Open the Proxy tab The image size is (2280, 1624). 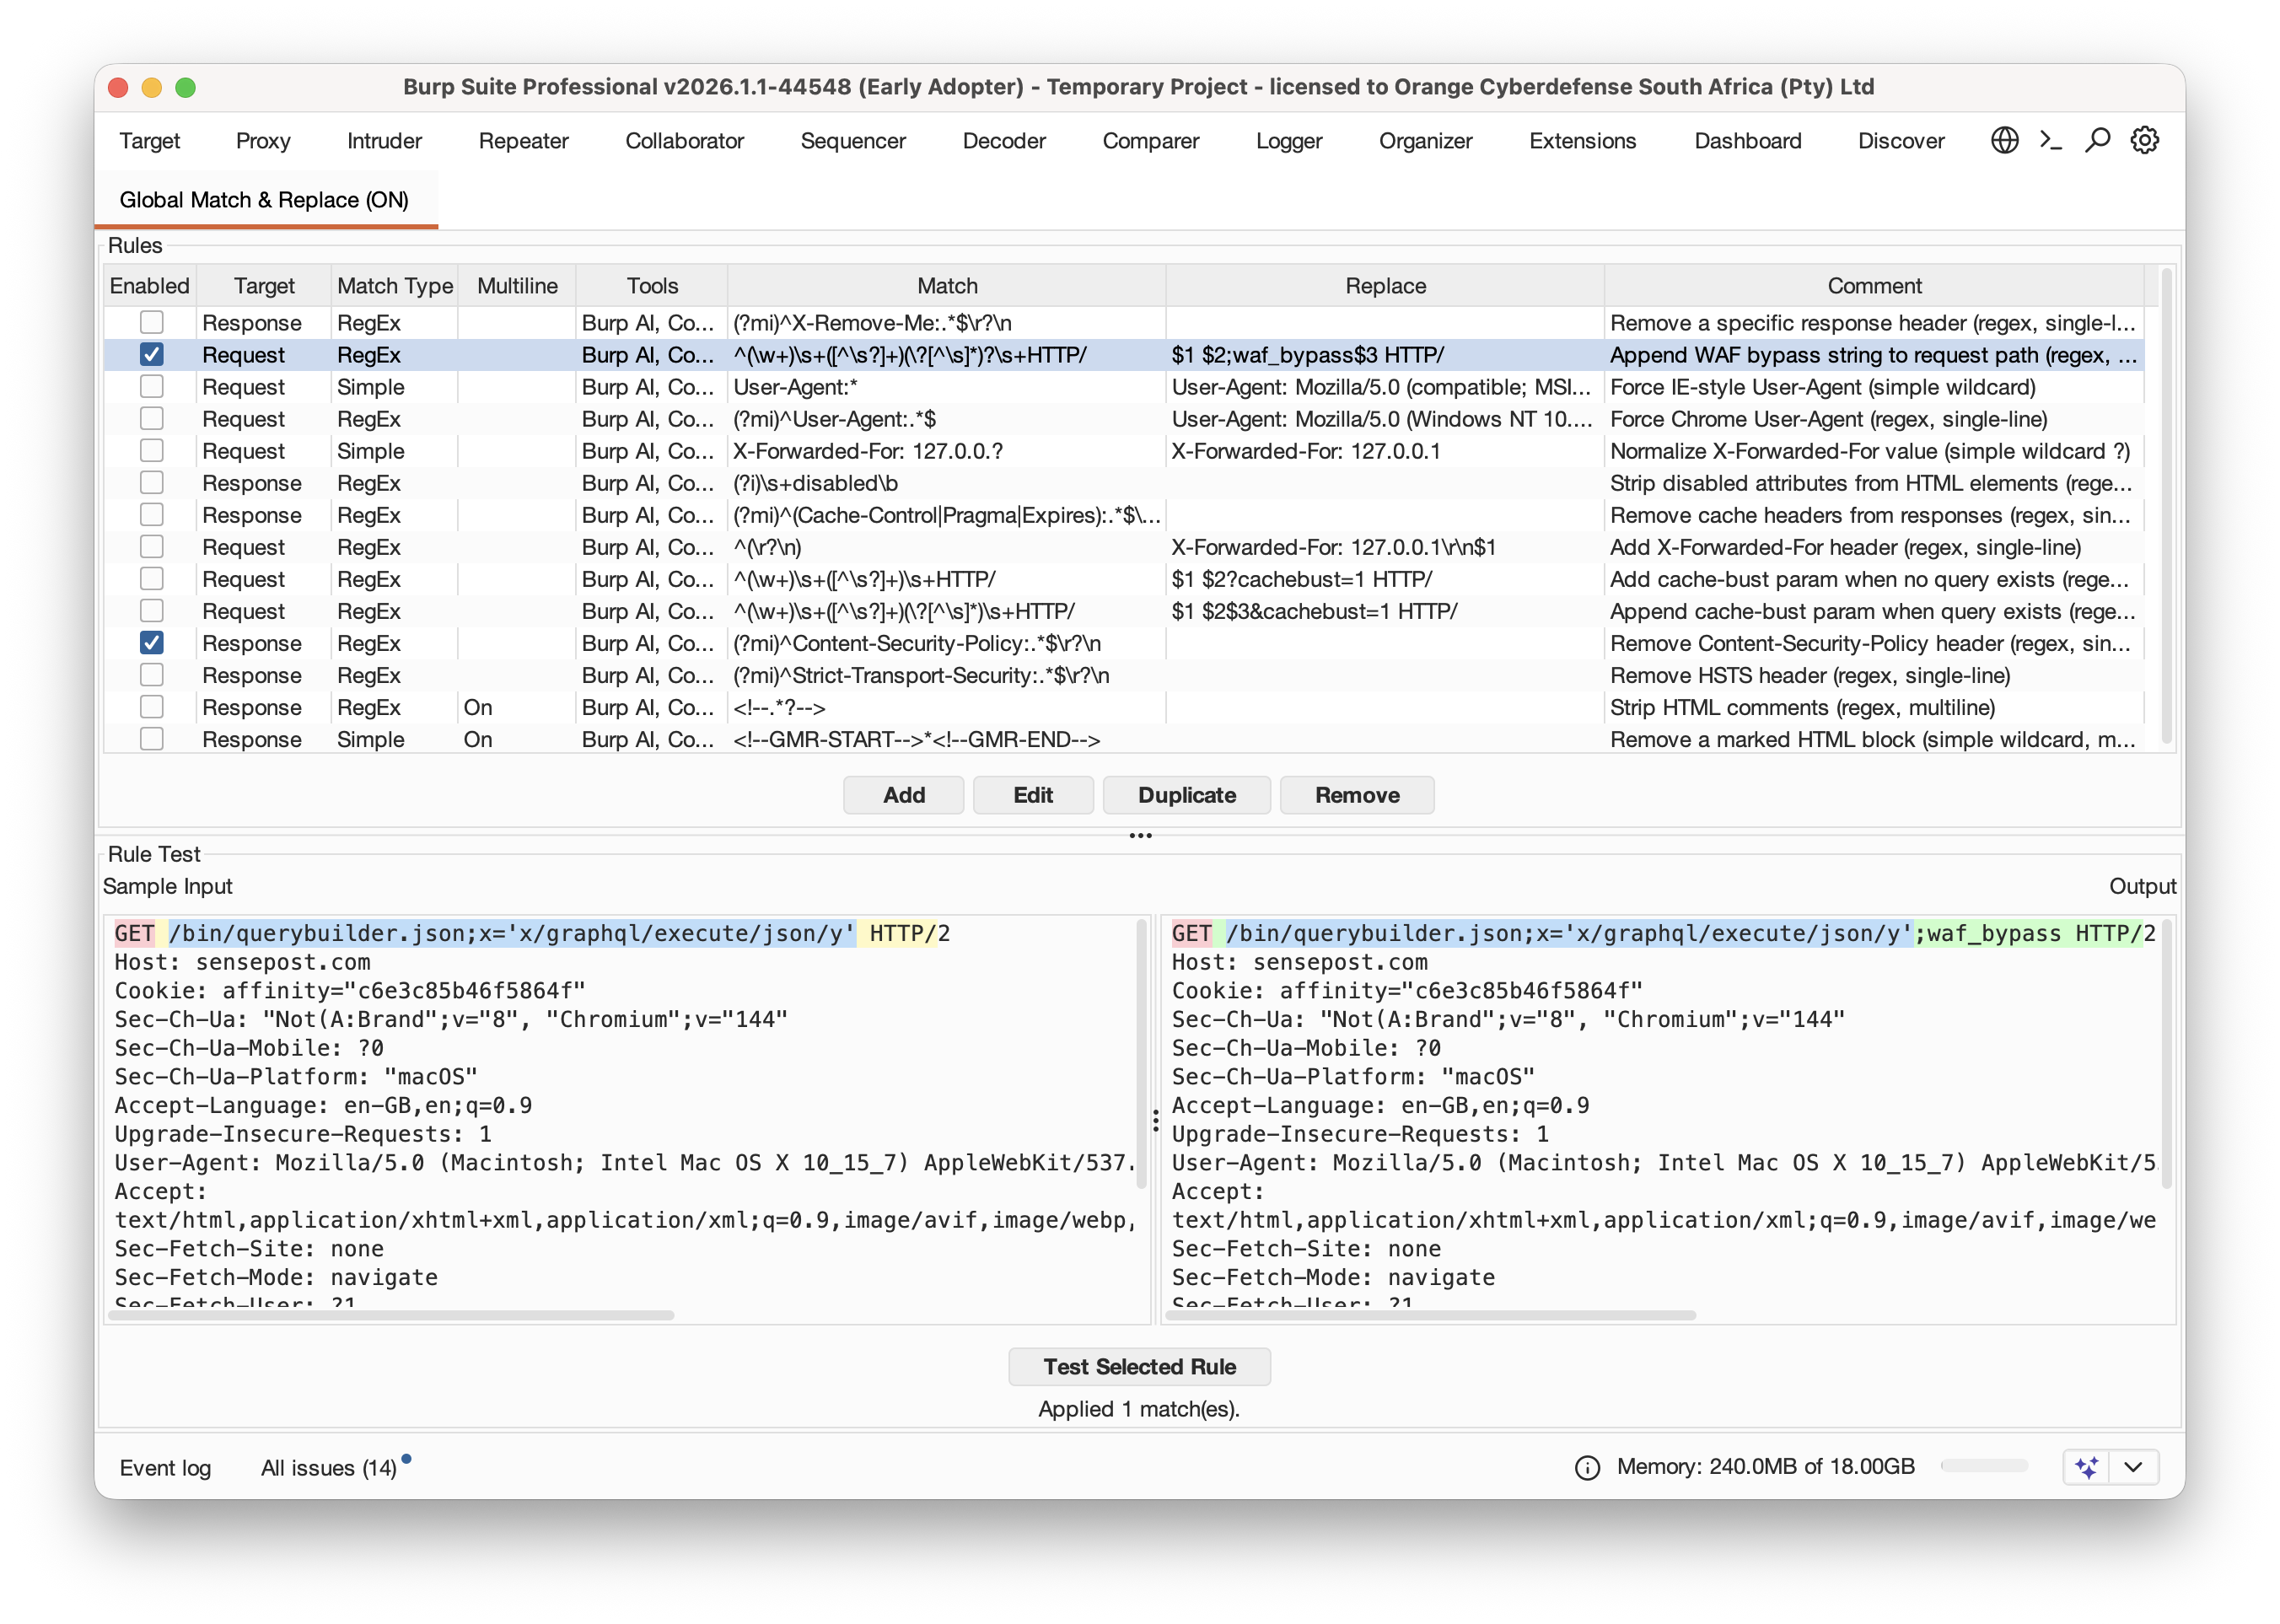tap(263, 141)
